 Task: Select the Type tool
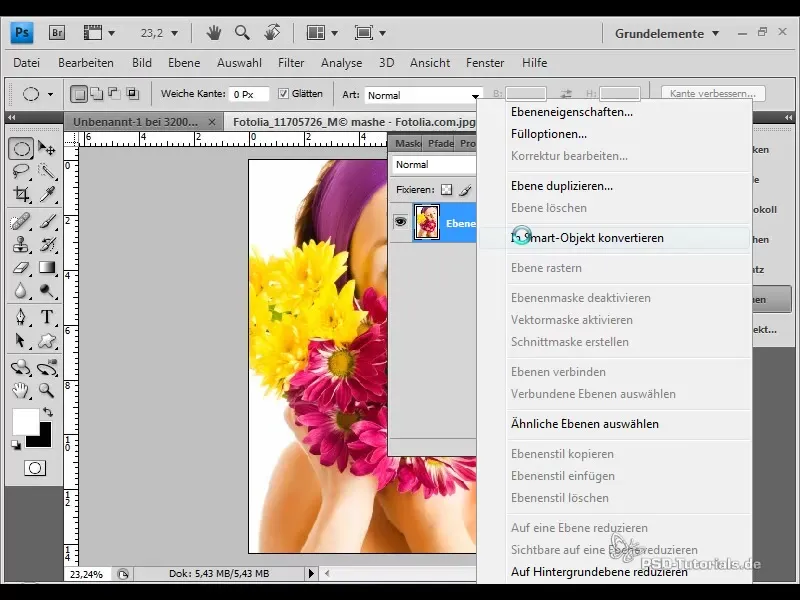click(47, 317)
